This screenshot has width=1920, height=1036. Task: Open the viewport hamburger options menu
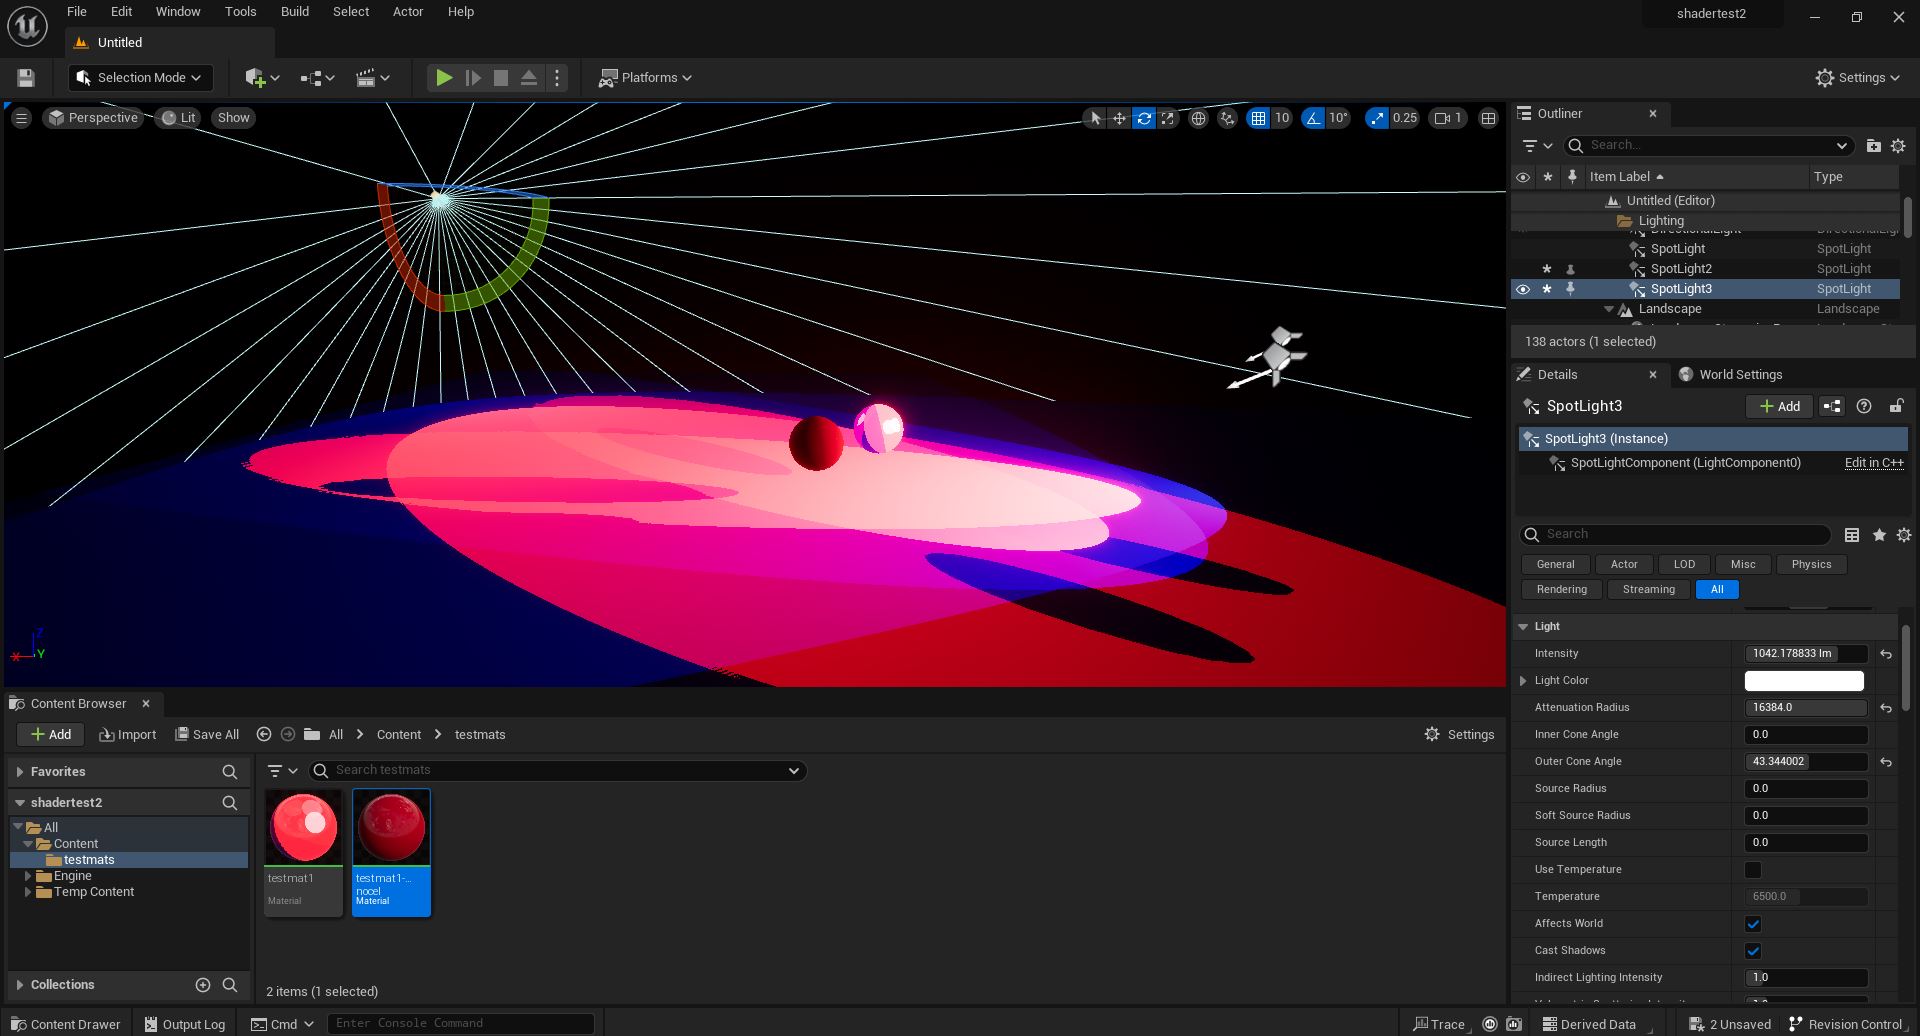click(21, 118)
